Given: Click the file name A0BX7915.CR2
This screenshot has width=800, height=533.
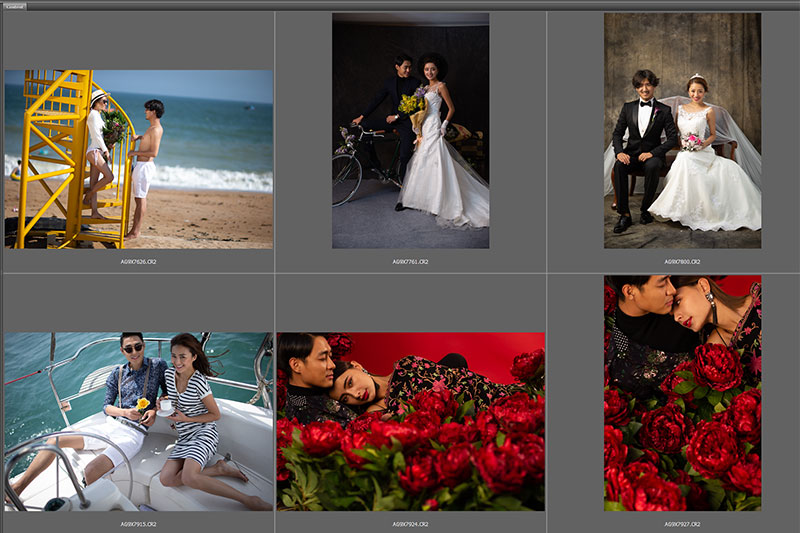Looking at the screenshot, I should (x=138, y=524).
